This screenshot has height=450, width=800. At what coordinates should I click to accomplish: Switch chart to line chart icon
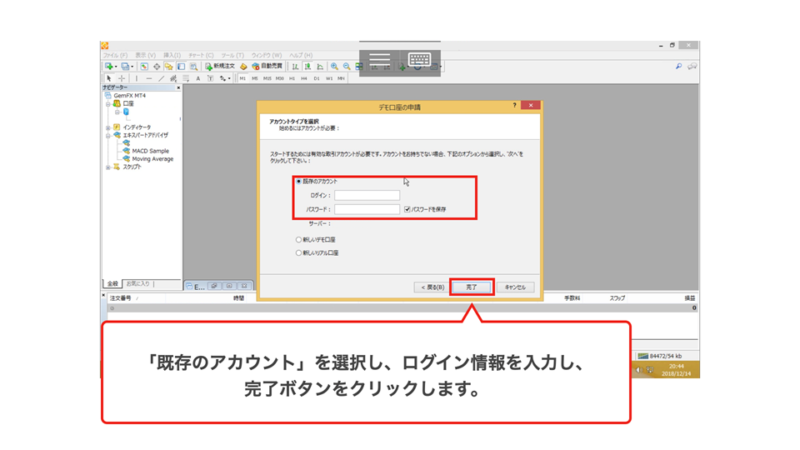click(x=320, y=67)
